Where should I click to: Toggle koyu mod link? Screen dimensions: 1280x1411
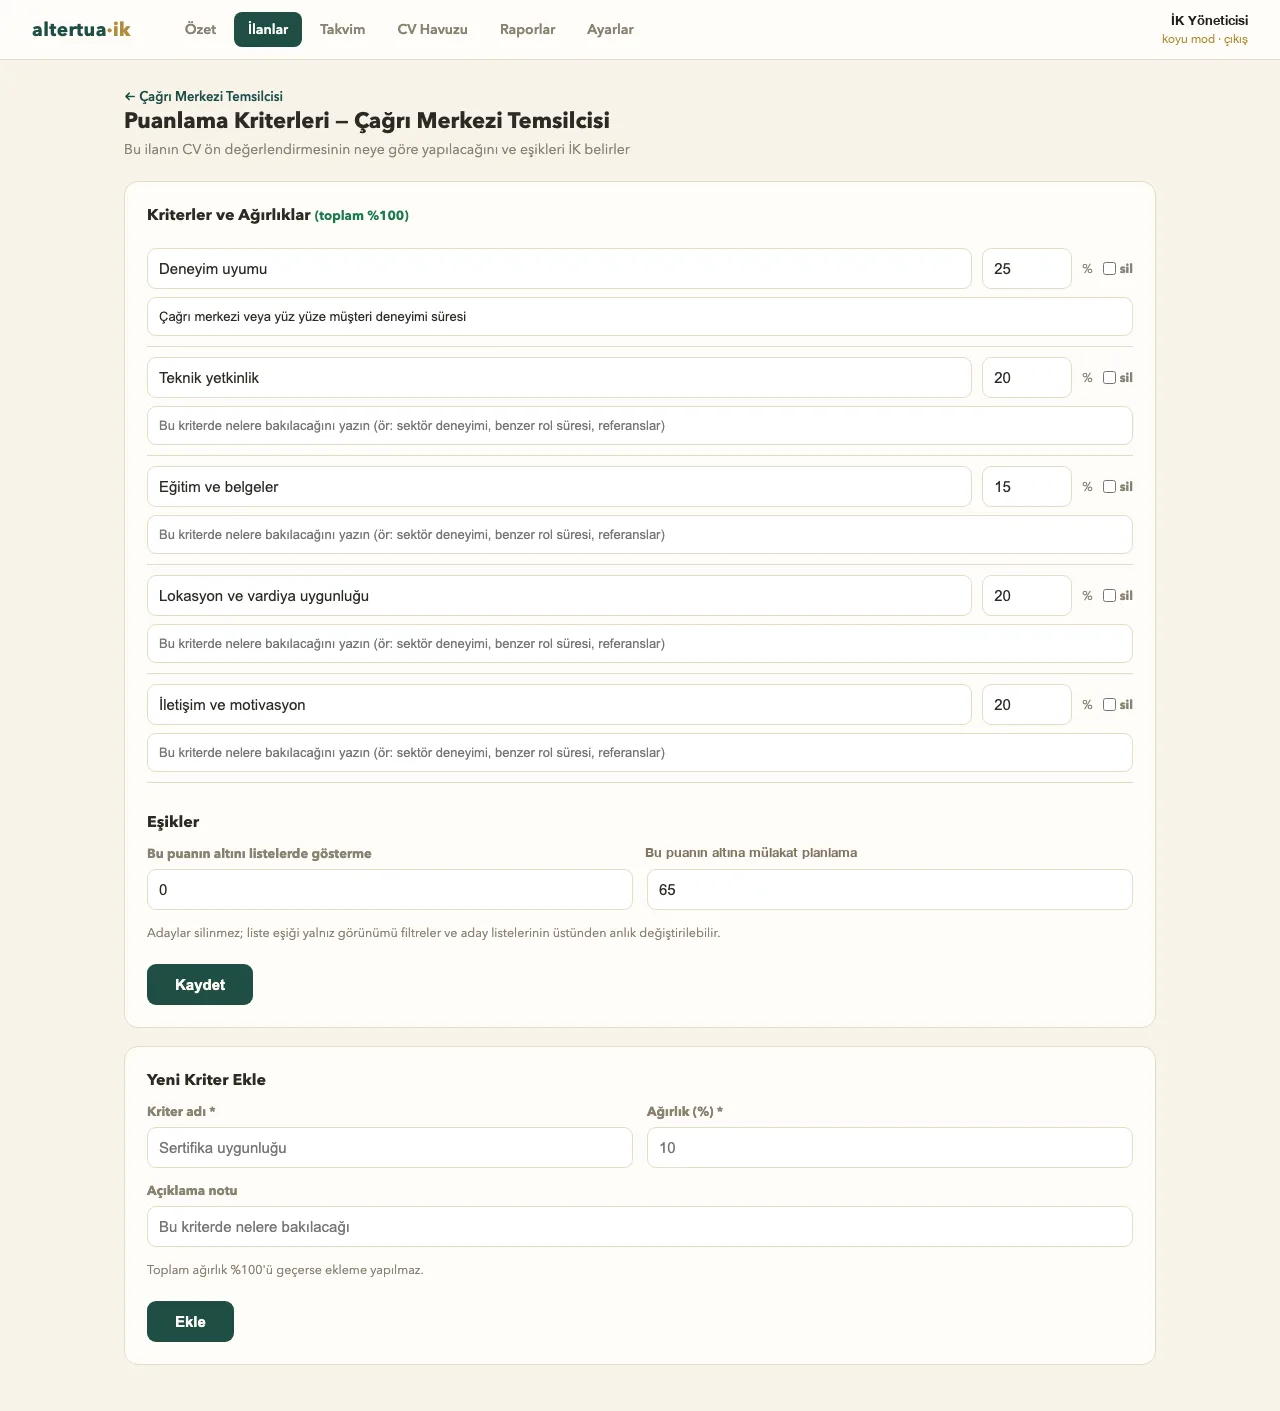1188,39
